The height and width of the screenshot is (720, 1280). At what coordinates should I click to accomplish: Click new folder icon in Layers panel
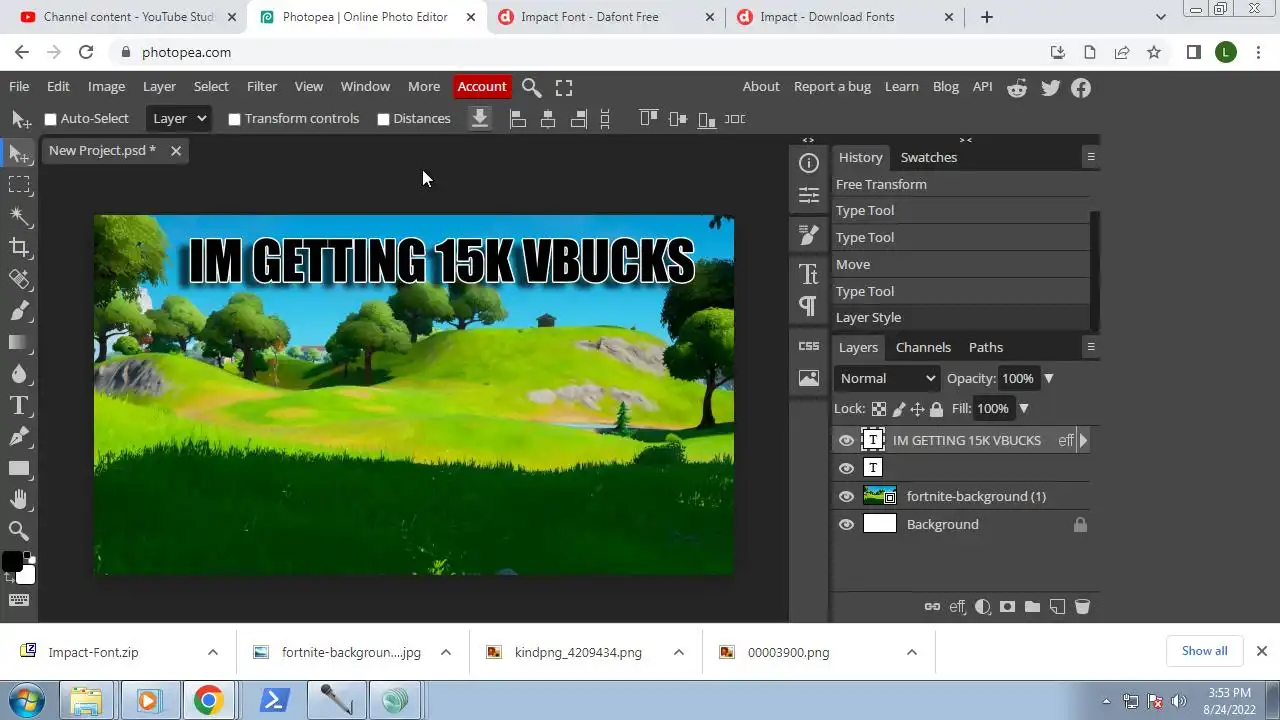[1032, 606]
